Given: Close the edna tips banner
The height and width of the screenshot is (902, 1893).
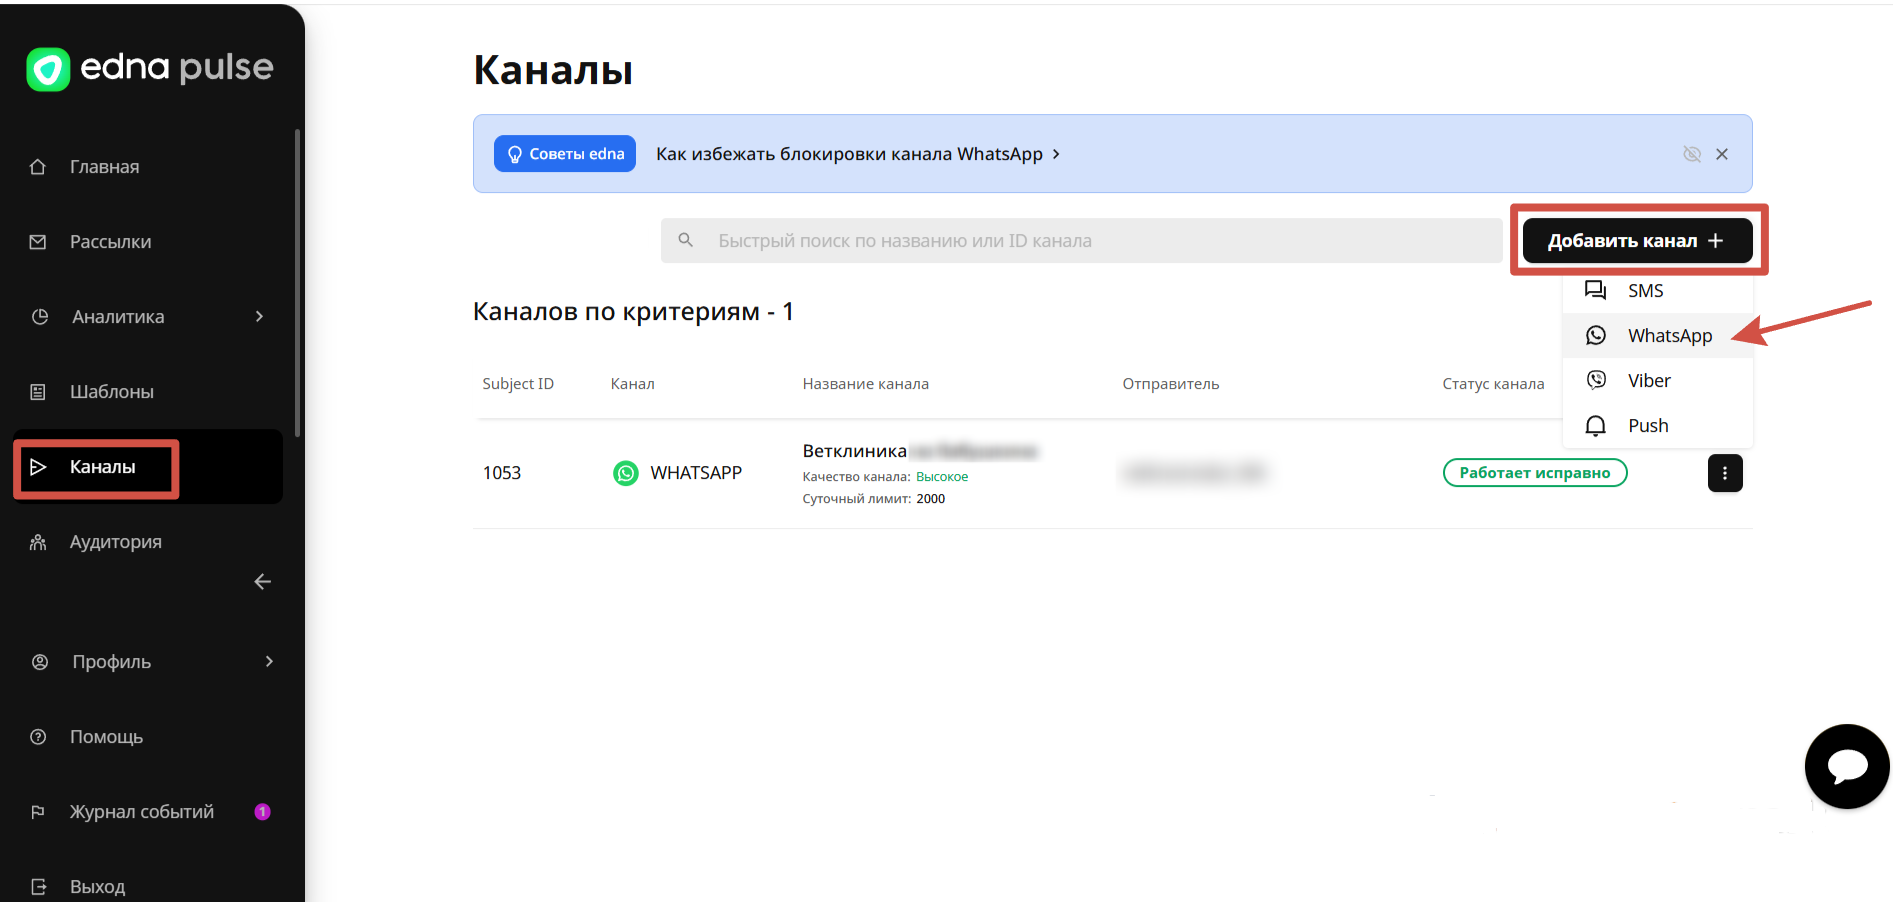Looking at the screenshot, I should (1722, 154).
